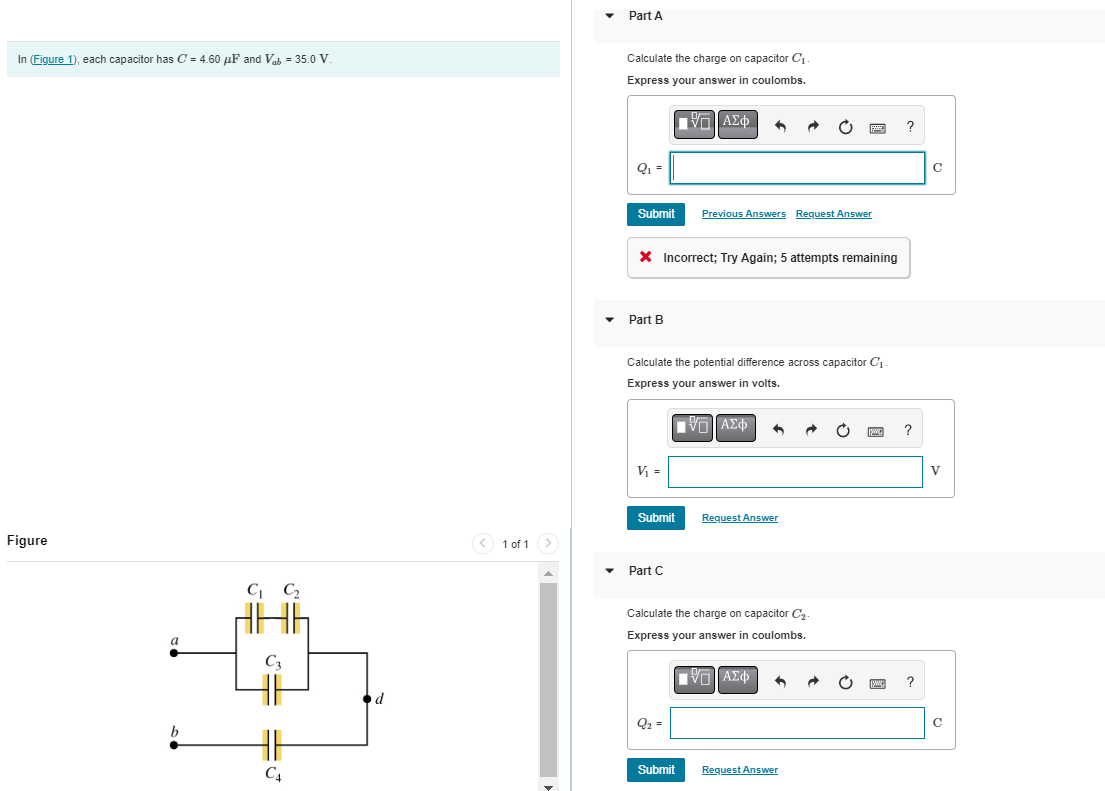This screenshot has height=791, width=1105.
Task: Reset the Part B answer field
Action: click(843, 431)
